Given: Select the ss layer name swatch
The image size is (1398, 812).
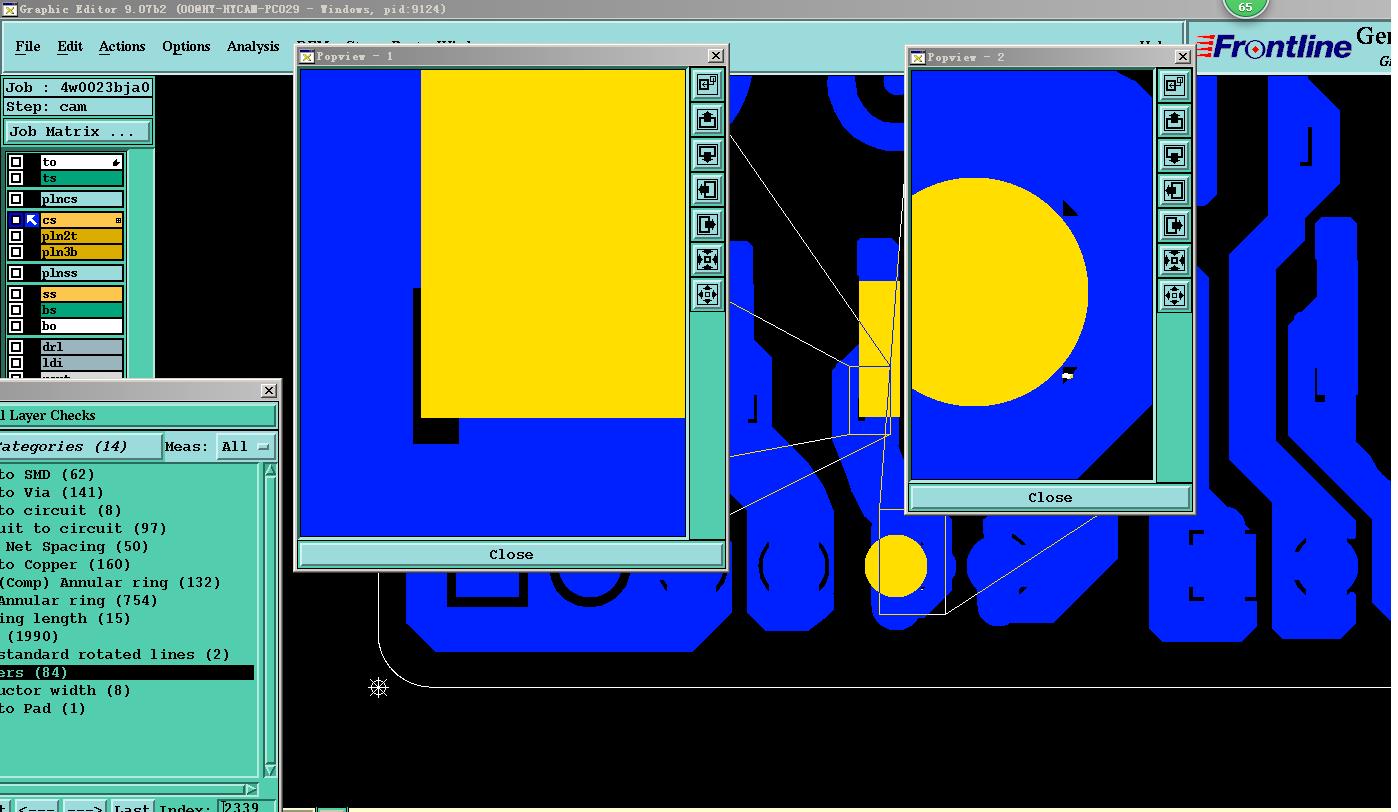Looking at the screenshot, I should click(x=81, y=294).
